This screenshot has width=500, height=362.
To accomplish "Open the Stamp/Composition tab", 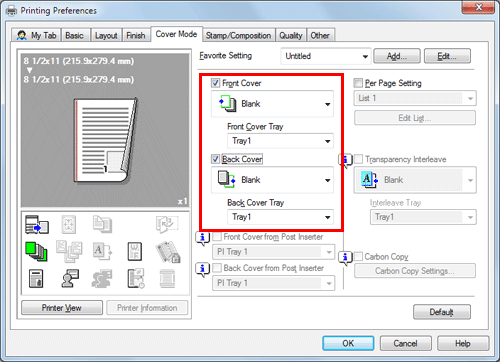I will 238,35.
